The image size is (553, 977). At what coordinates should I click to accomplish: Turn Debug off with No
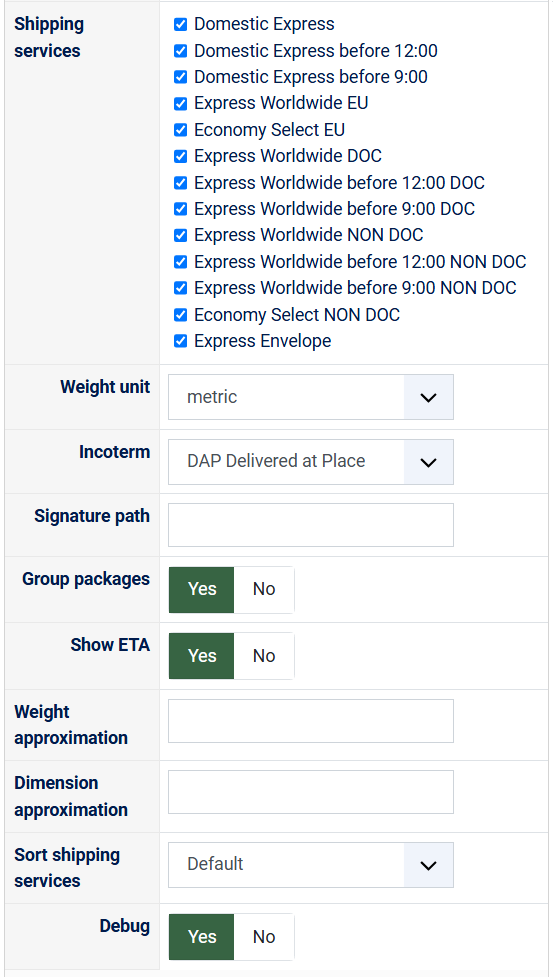[264, 937]
